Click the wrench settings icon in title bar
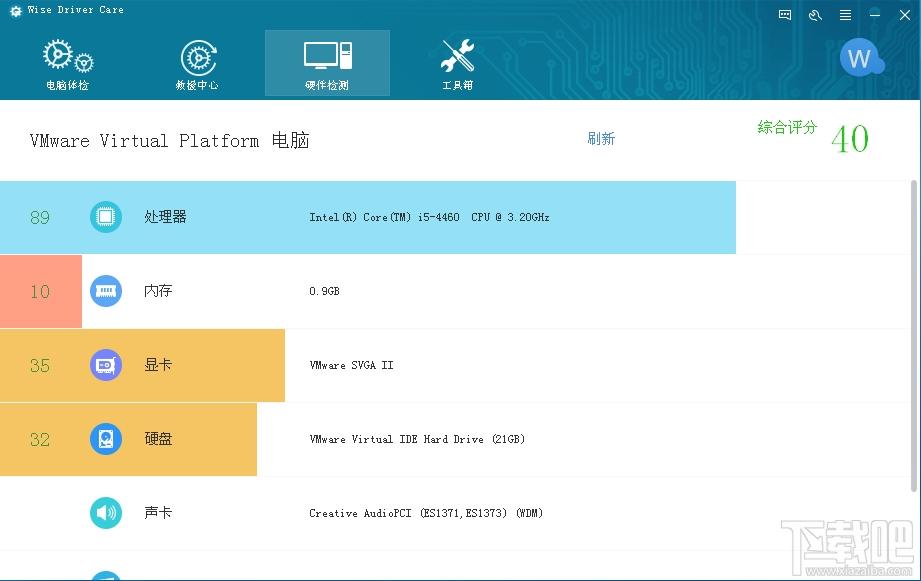This screenshot has height=581, width=921. click(815, 15)
